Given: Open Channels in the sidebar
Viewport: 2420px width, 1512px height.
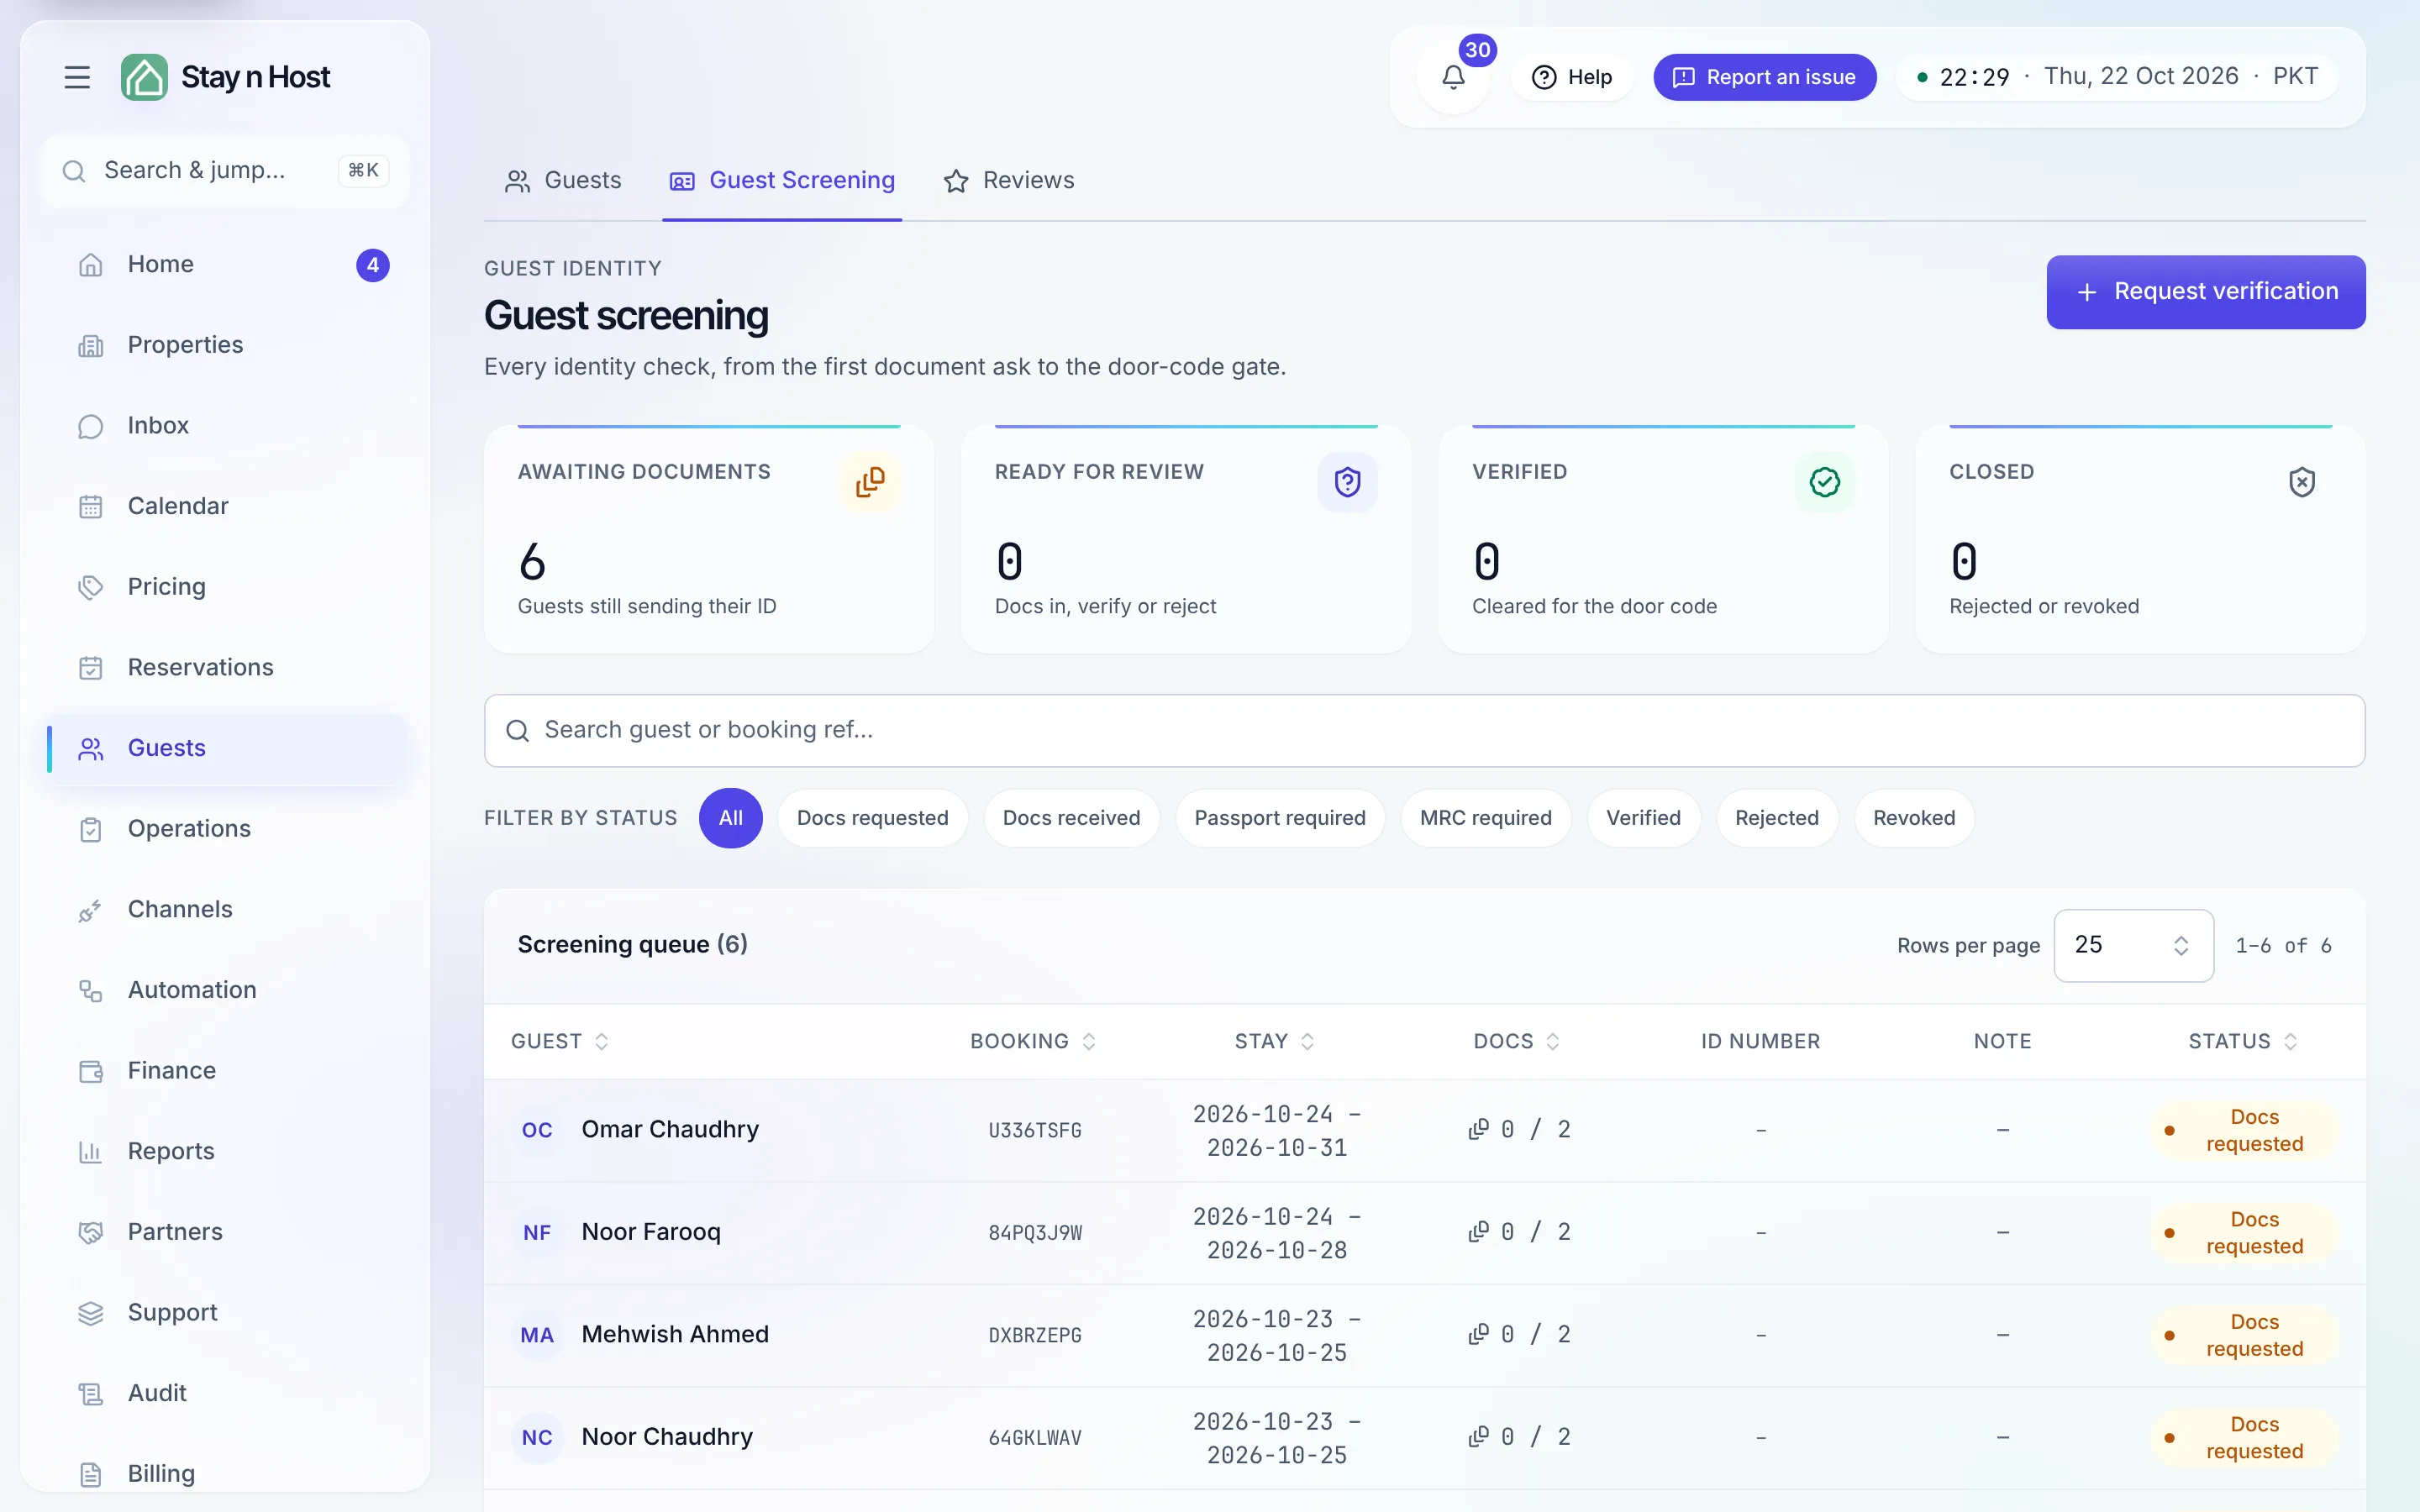Looking at the screenshot, I should click(x=227, y=910).
